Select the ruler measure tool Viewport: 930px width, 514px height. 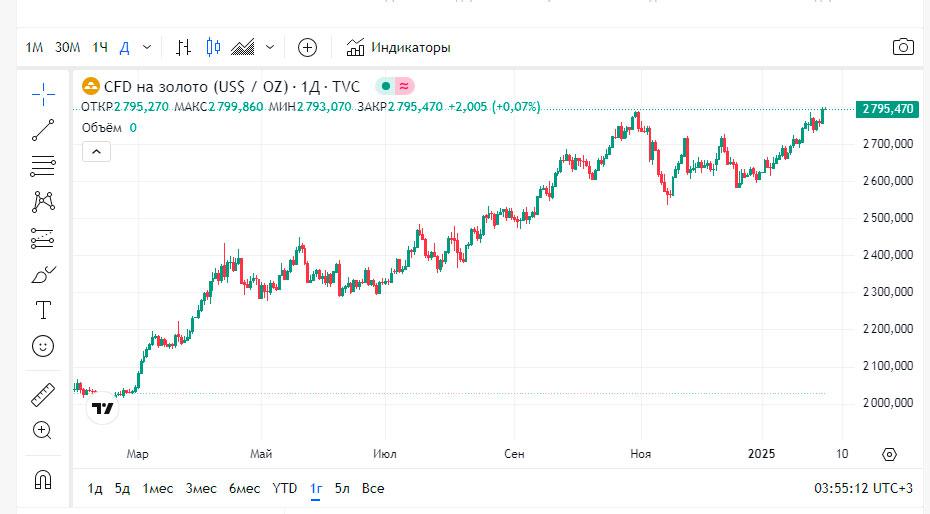pyautogui.click(x=43, y=394)
